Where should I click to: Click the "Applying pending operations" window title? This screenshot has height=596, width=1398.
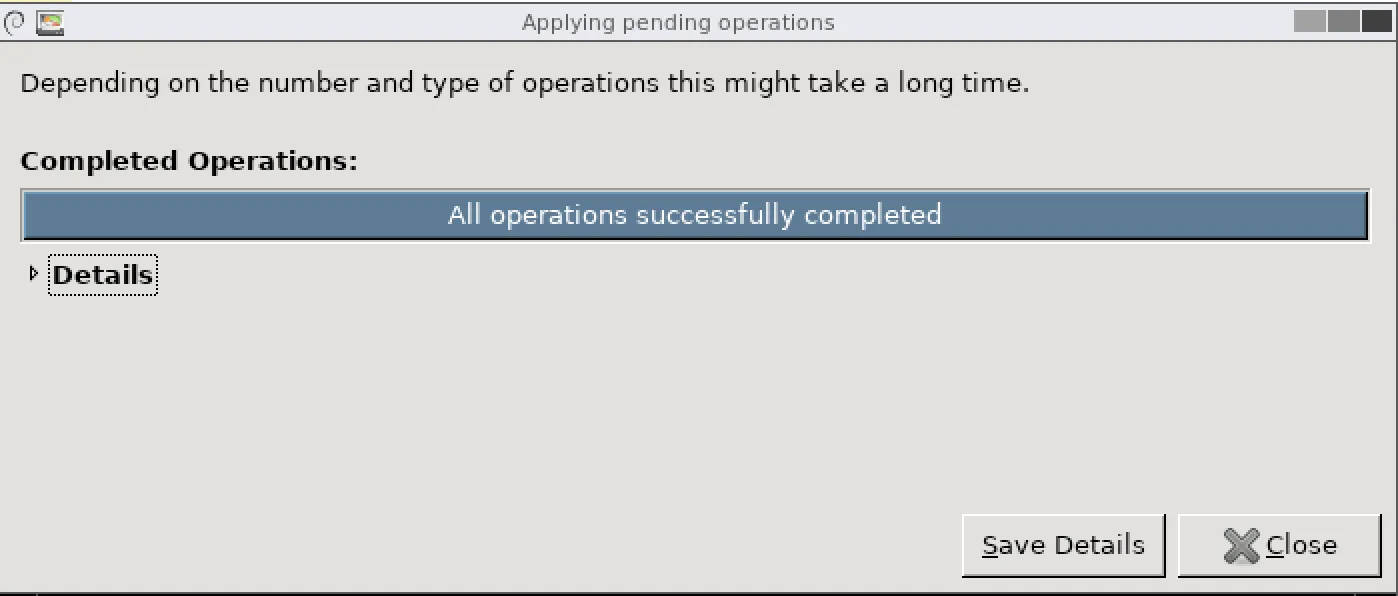point(678,22)
